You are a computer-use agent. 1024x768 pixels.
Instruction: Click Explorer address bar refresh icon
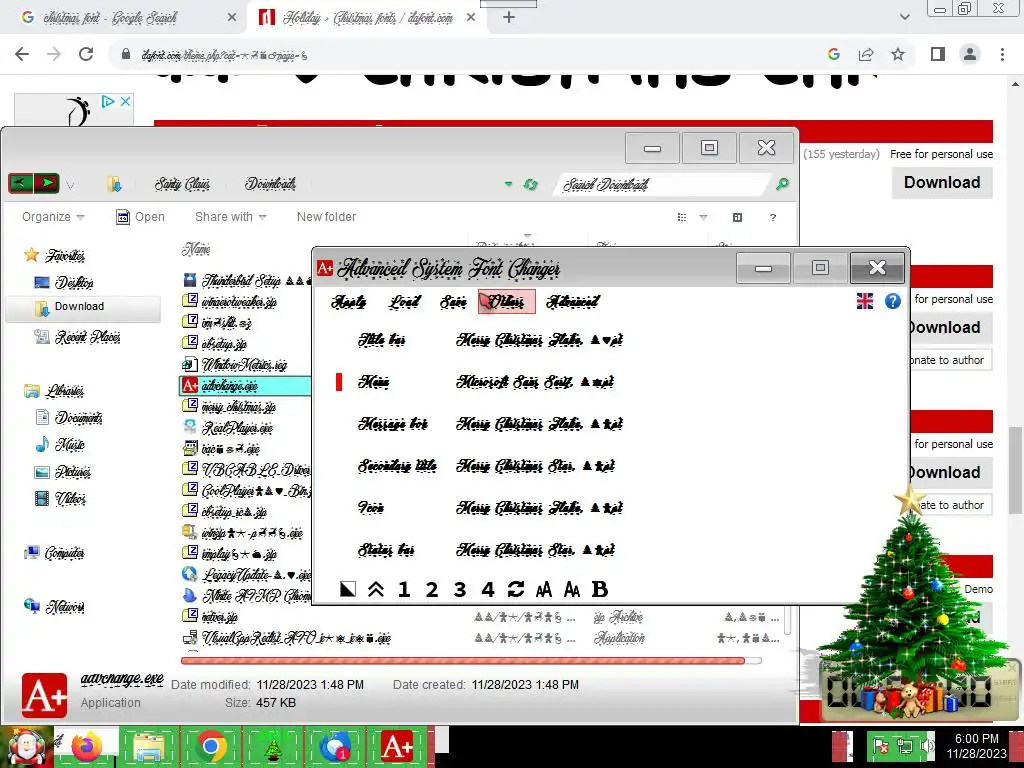click(x=530, y=185)
